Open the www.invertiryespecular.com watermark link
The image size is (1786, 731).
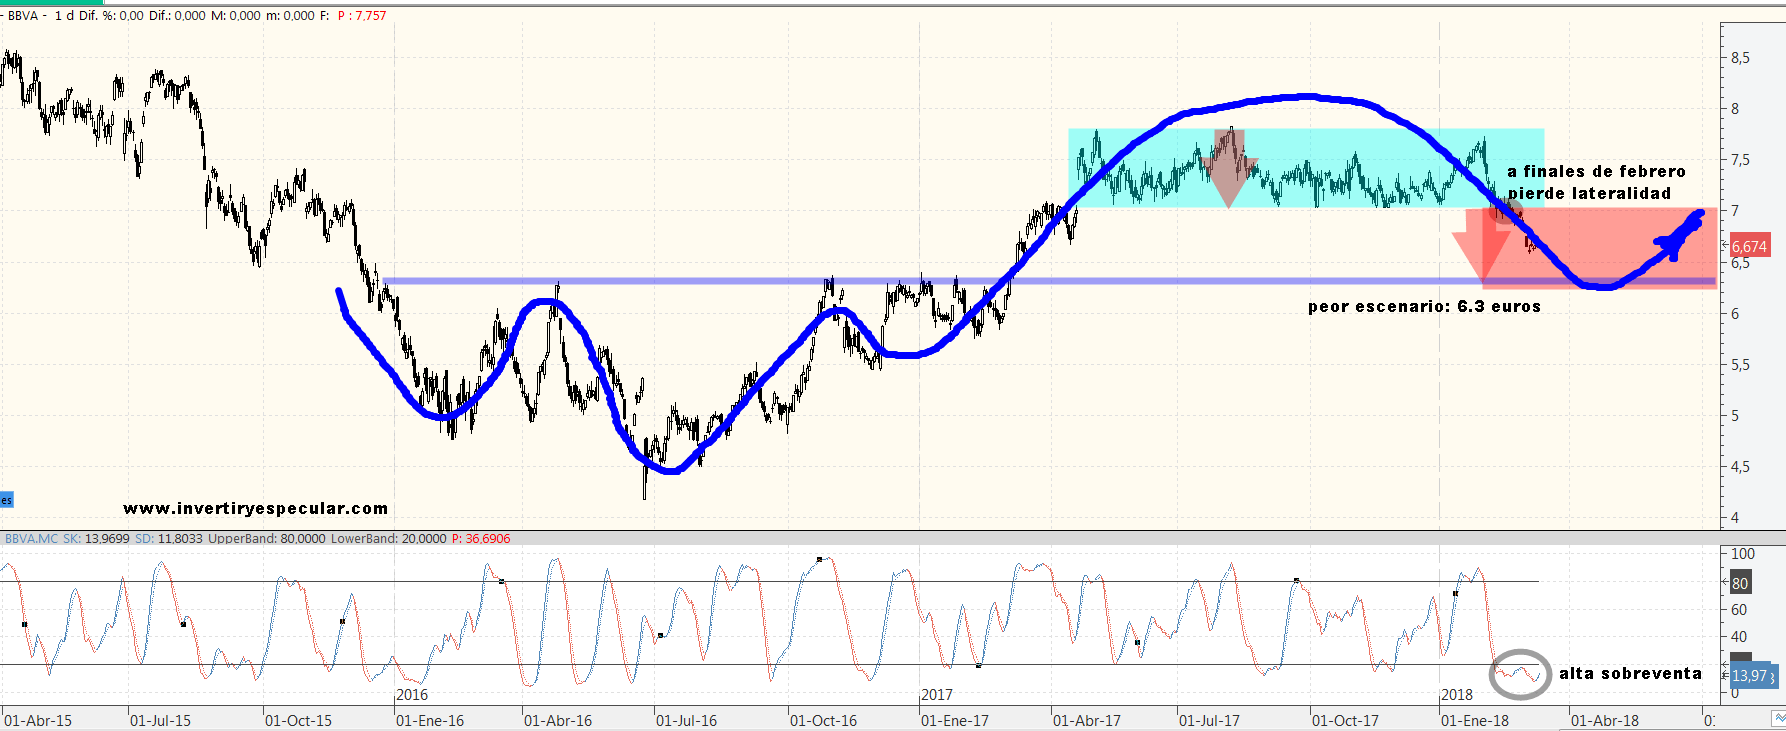tap(255, 508)
